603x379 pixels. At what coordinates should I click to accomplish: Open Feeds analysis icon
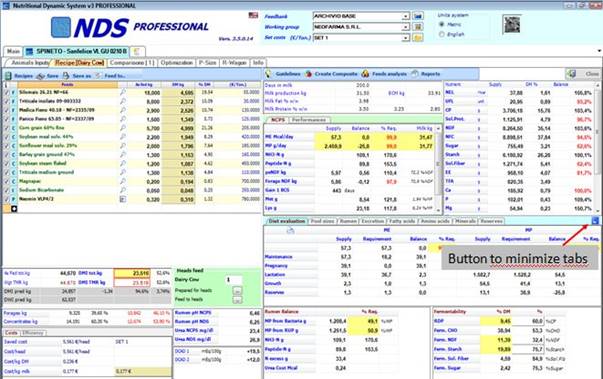(x=365, y=73)
